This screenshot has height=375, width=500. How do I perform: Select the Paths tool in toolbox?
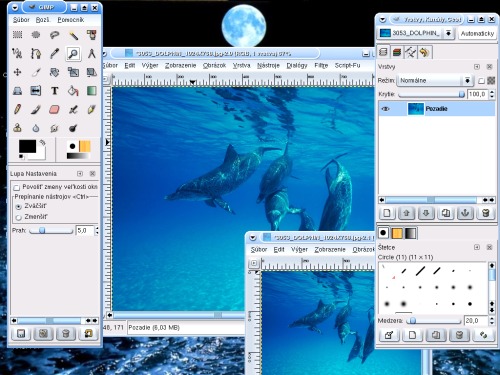point(36,53)
